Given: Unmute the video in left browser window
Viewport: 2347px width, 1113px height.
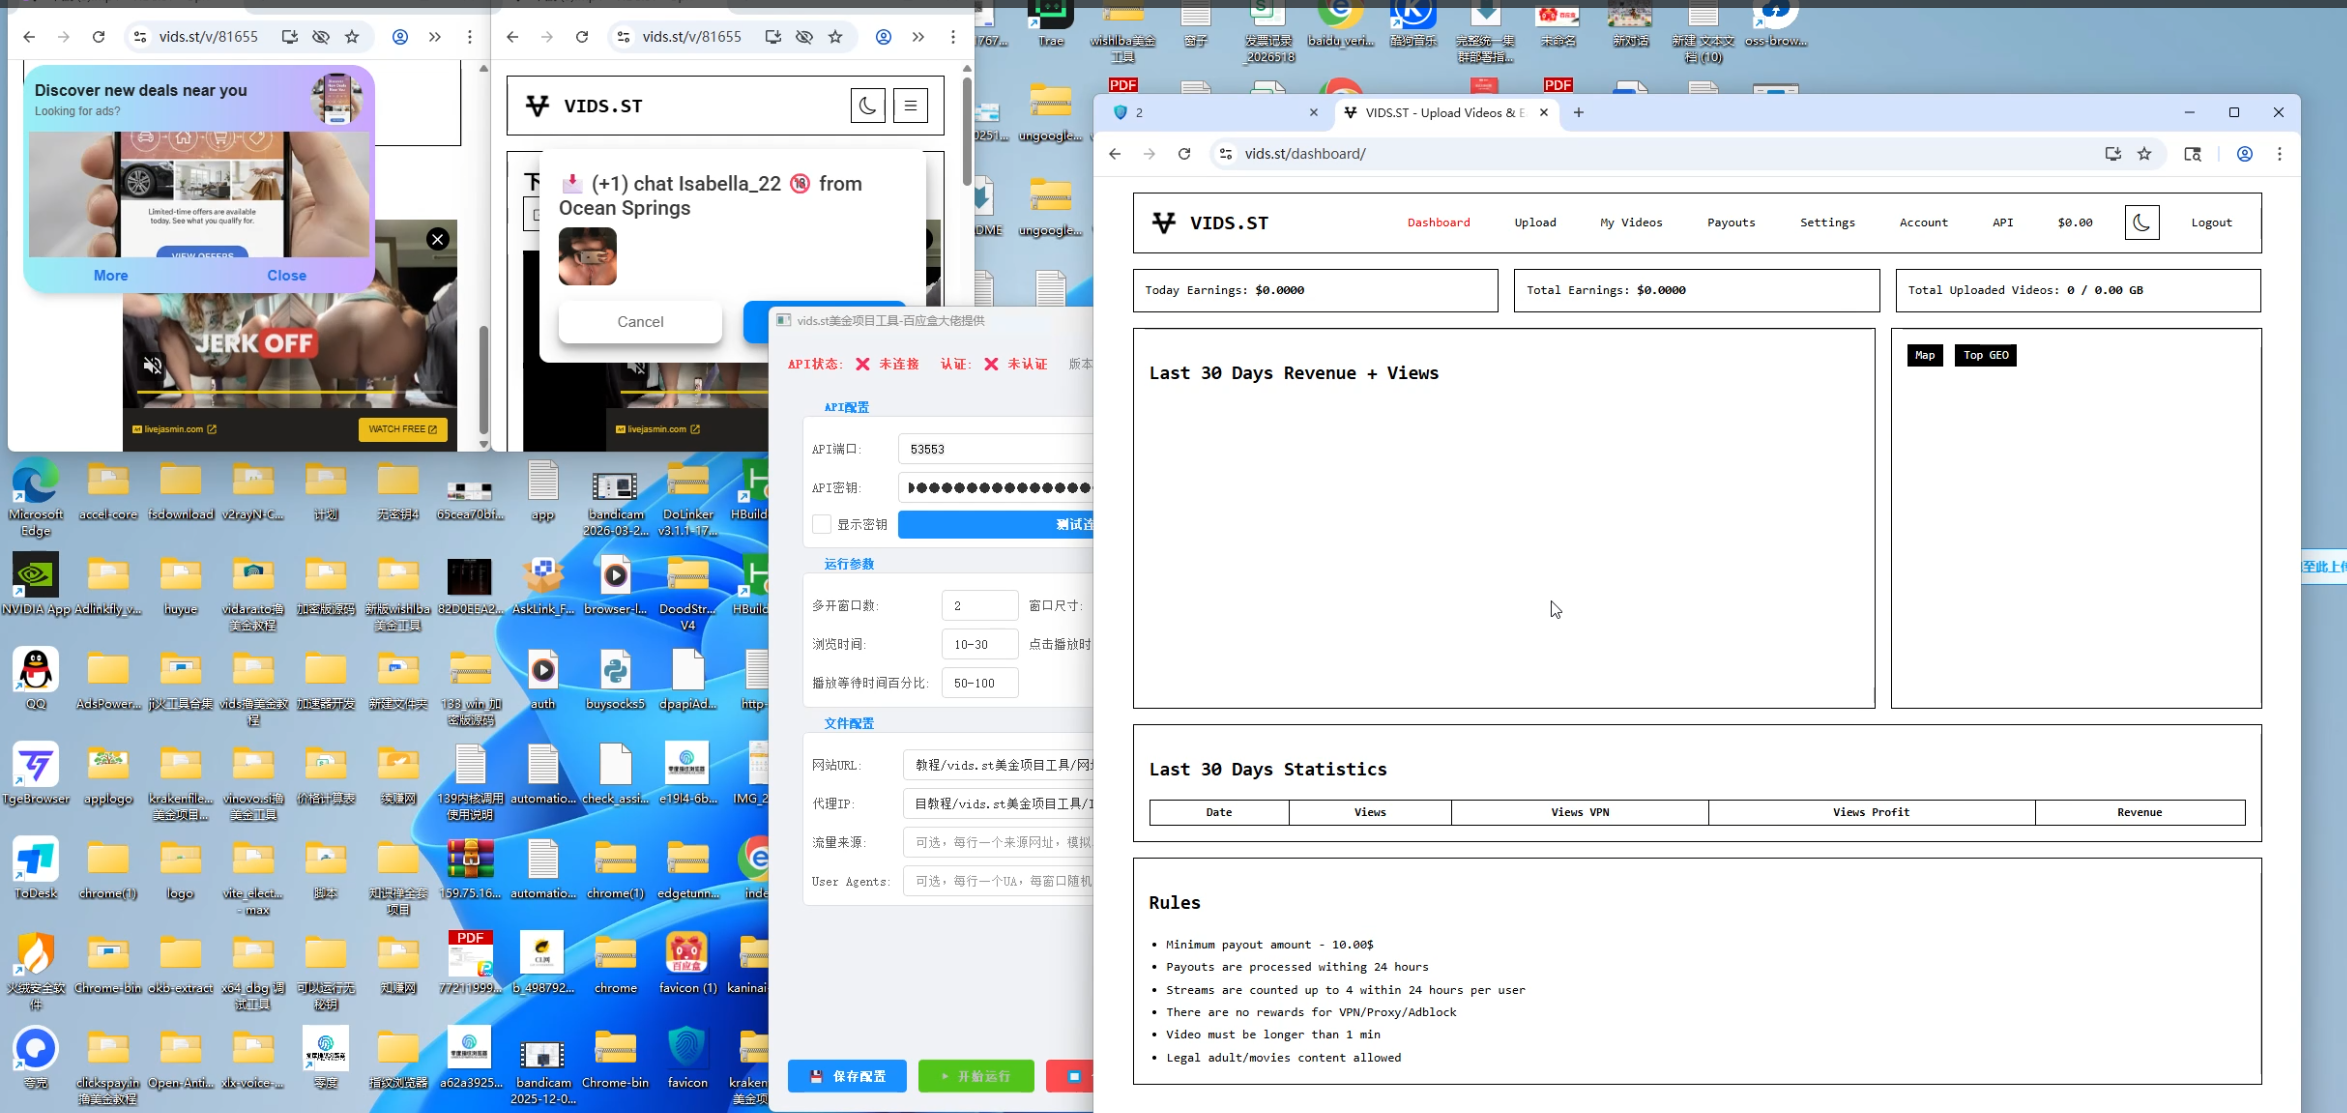Looking at the screenshot, I should [x=152, y=366].
